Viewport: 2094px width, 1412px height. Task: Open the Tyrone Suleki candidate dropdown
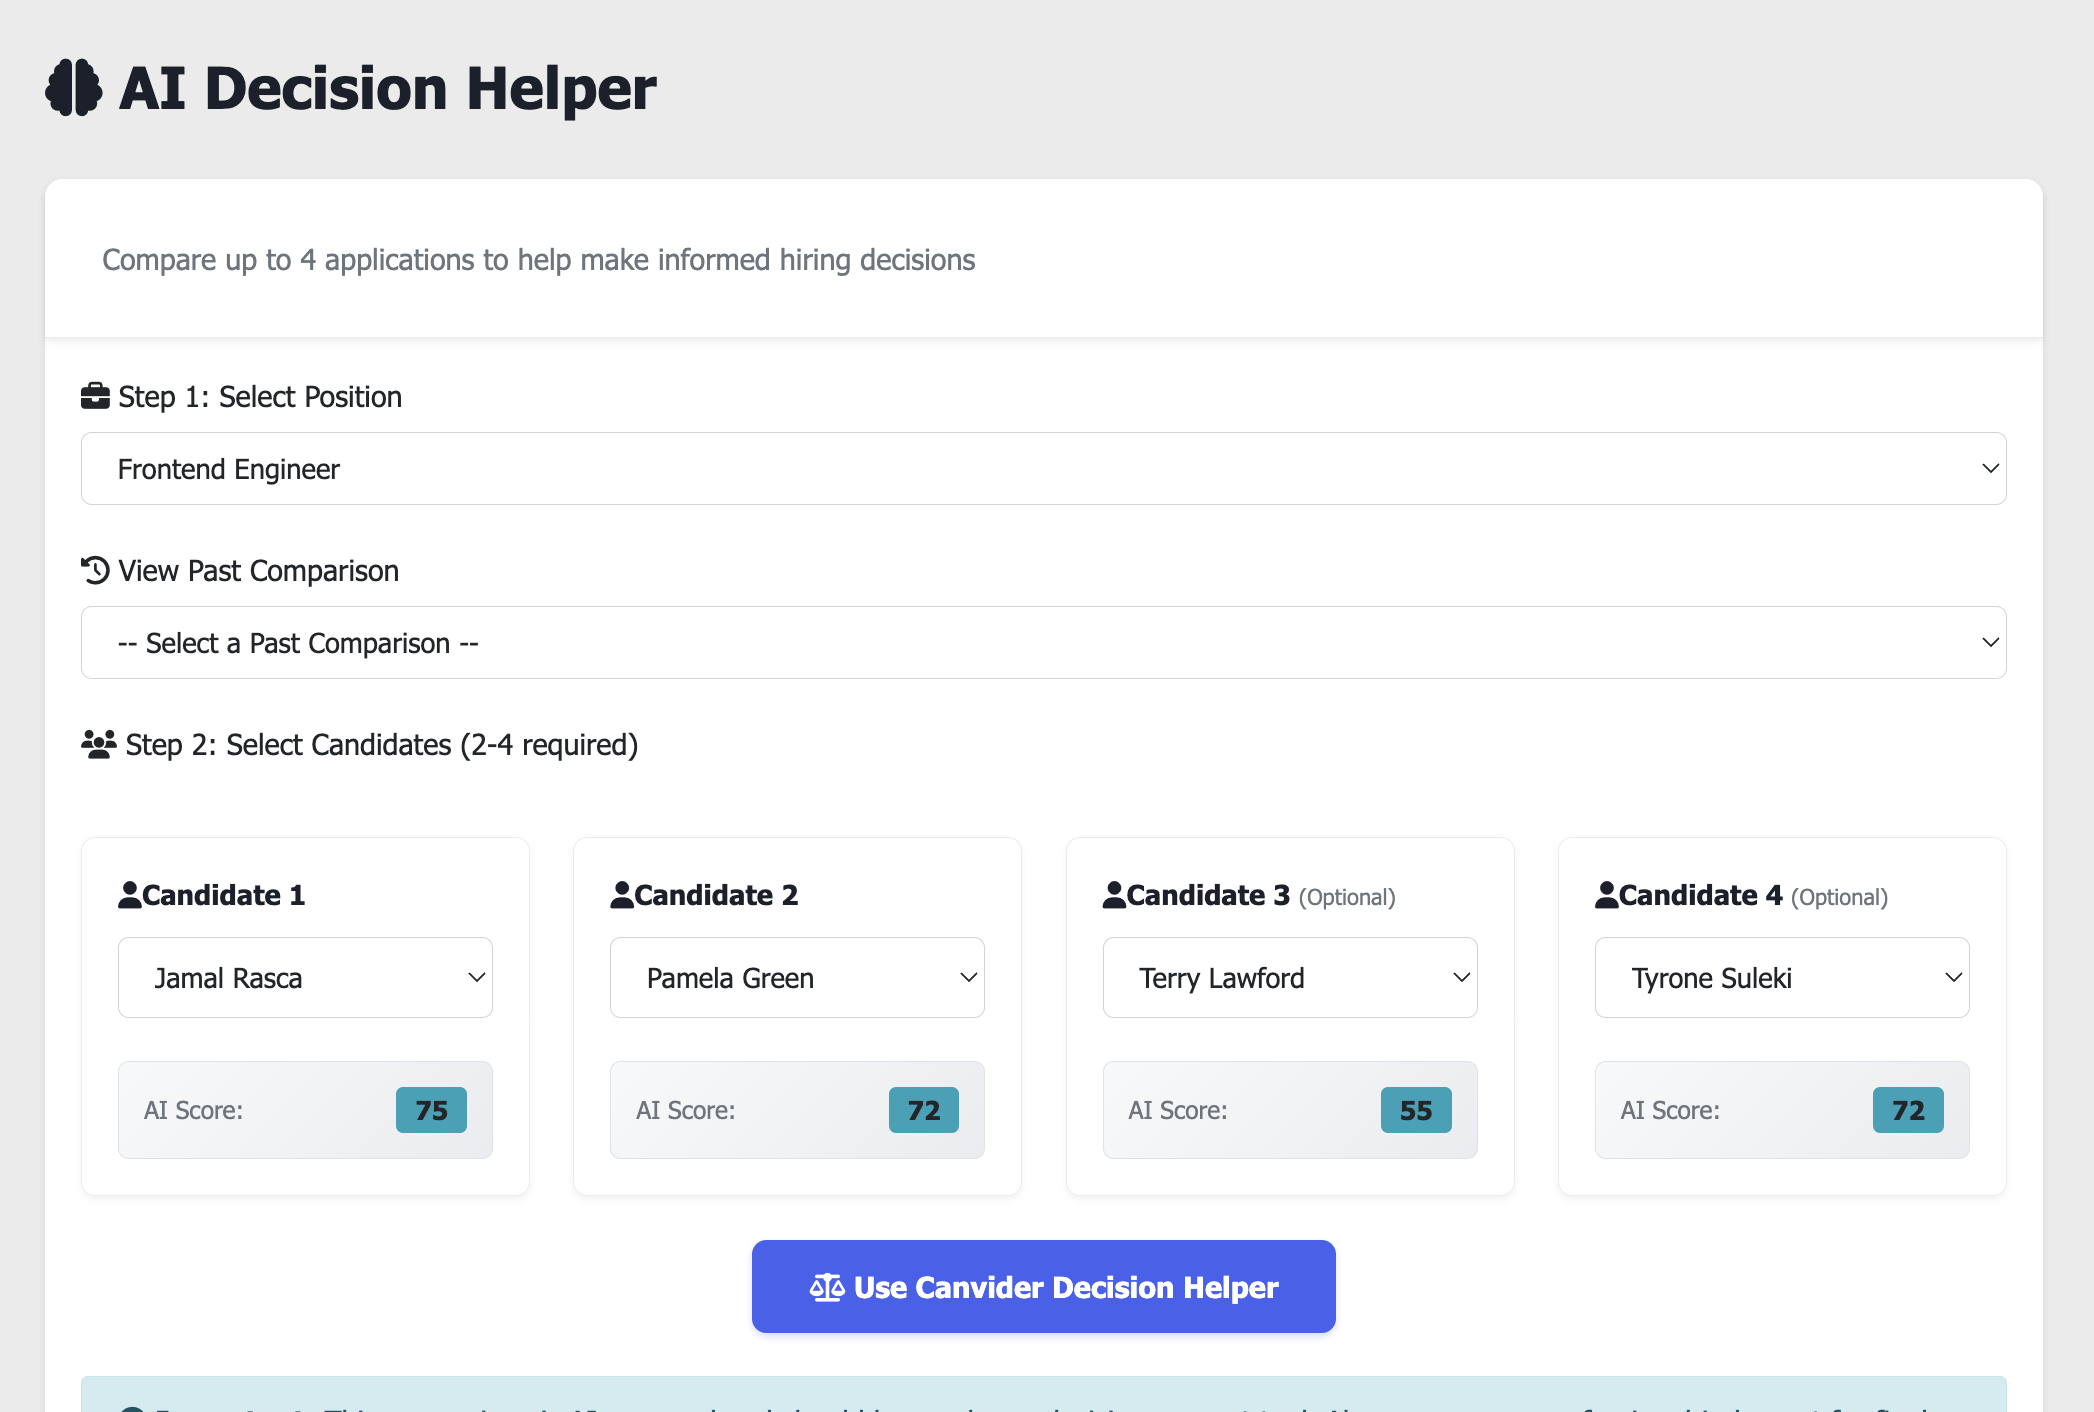[1781, 977]
